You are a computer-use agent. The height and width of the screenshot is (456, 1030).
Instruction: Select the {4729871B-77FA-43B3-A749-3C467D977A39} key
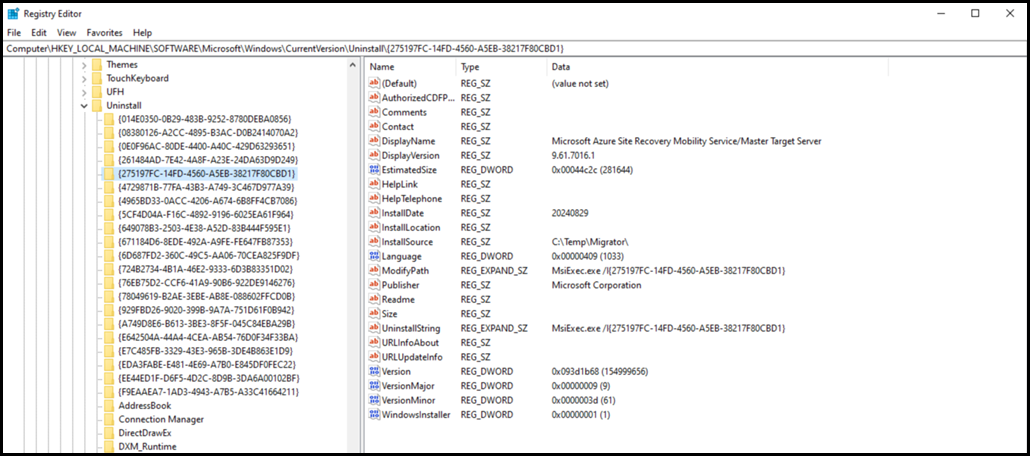click(205, 187)
